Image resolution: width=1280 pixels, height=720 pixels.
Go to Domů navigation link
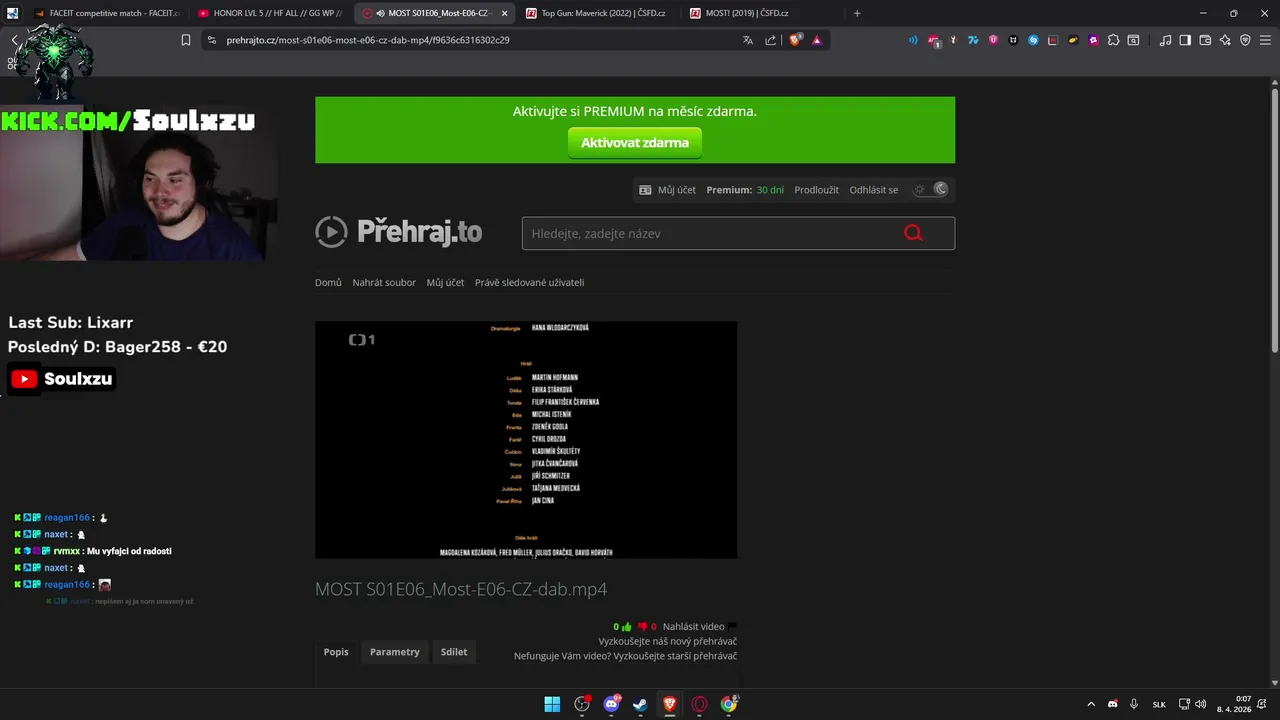click(328, 283)
